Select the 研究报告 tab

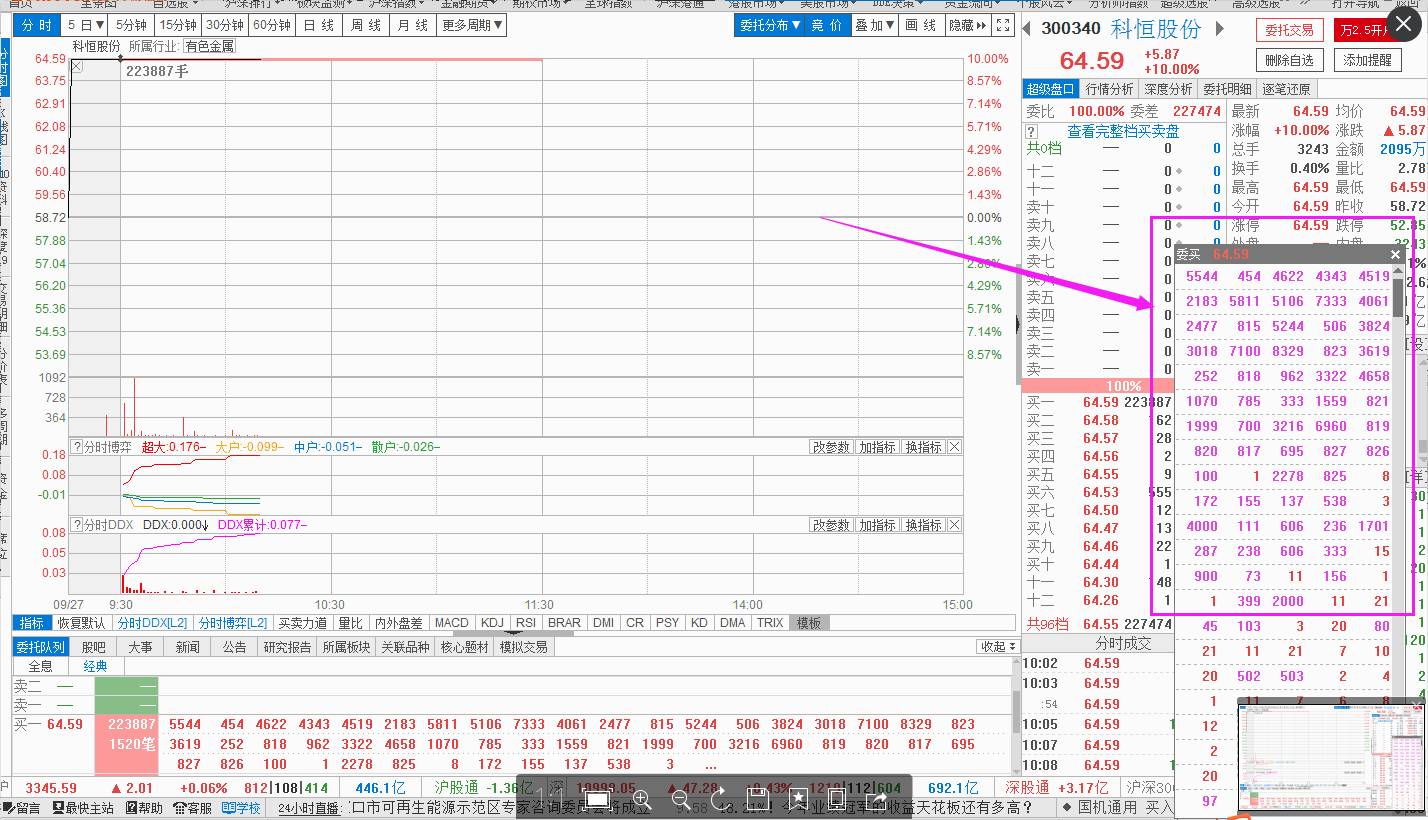pos(287,647)
